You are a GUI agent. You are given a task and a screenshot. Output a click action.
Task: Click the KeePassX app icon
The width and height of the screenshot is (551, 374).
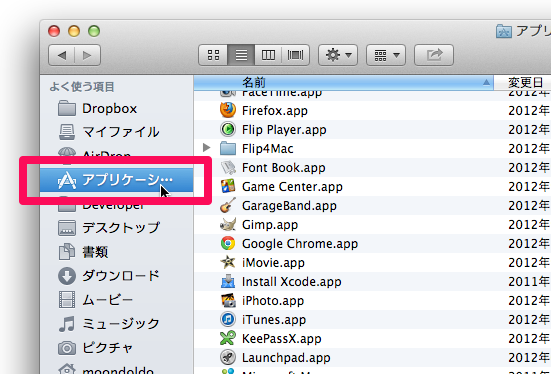(x=228, y=338)
